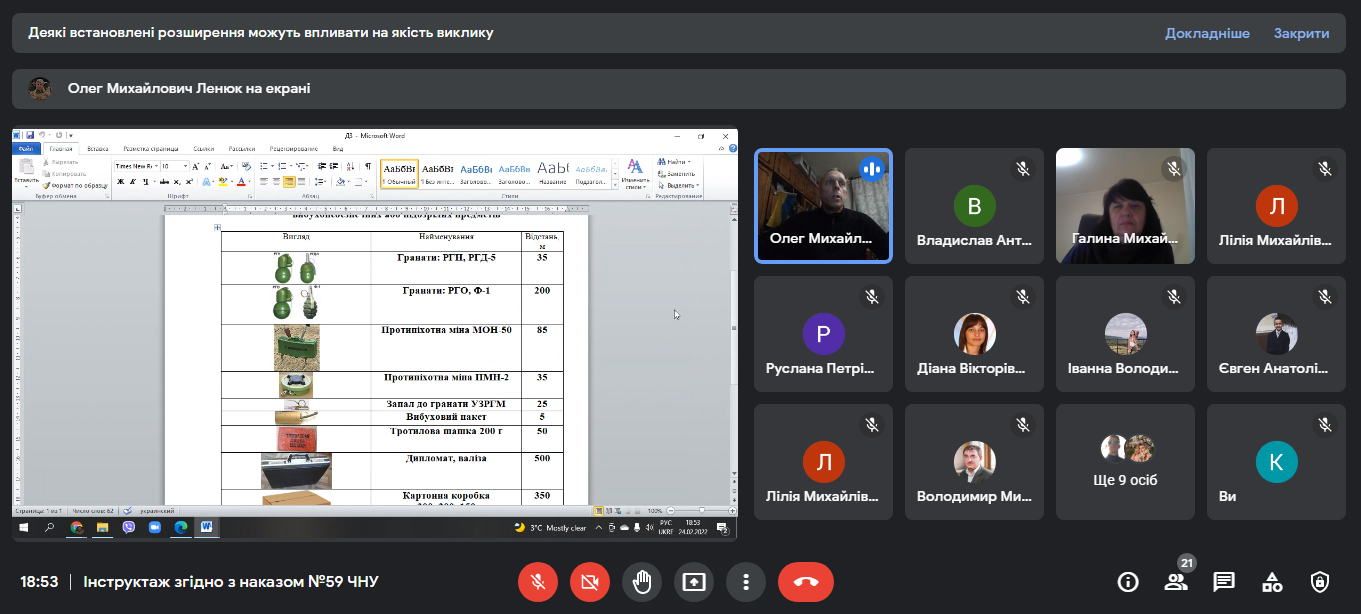The width and height of the screenshot is (1361, 614).
Task: Open the Windows Start button in shared screen
Action: coord(23,527)
